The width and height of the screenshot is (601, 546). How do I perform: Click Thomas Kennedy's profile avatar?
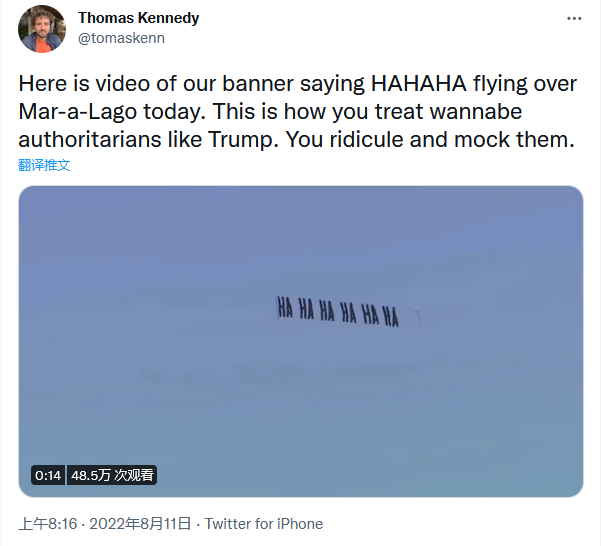(42, 29)
